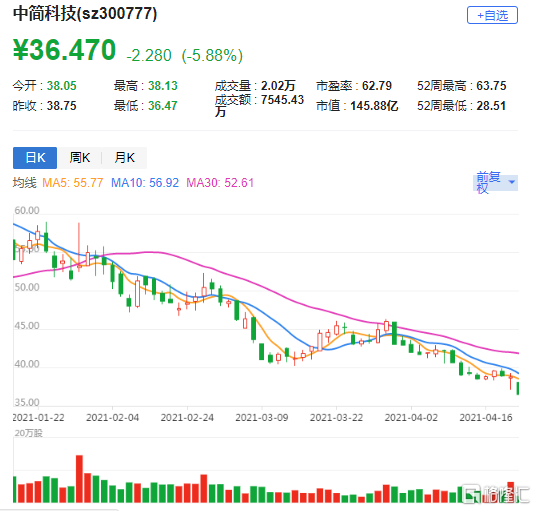Screen dimensions: 536x511
Task: Click the tallest red volume bar
Action: pos(79,479)
